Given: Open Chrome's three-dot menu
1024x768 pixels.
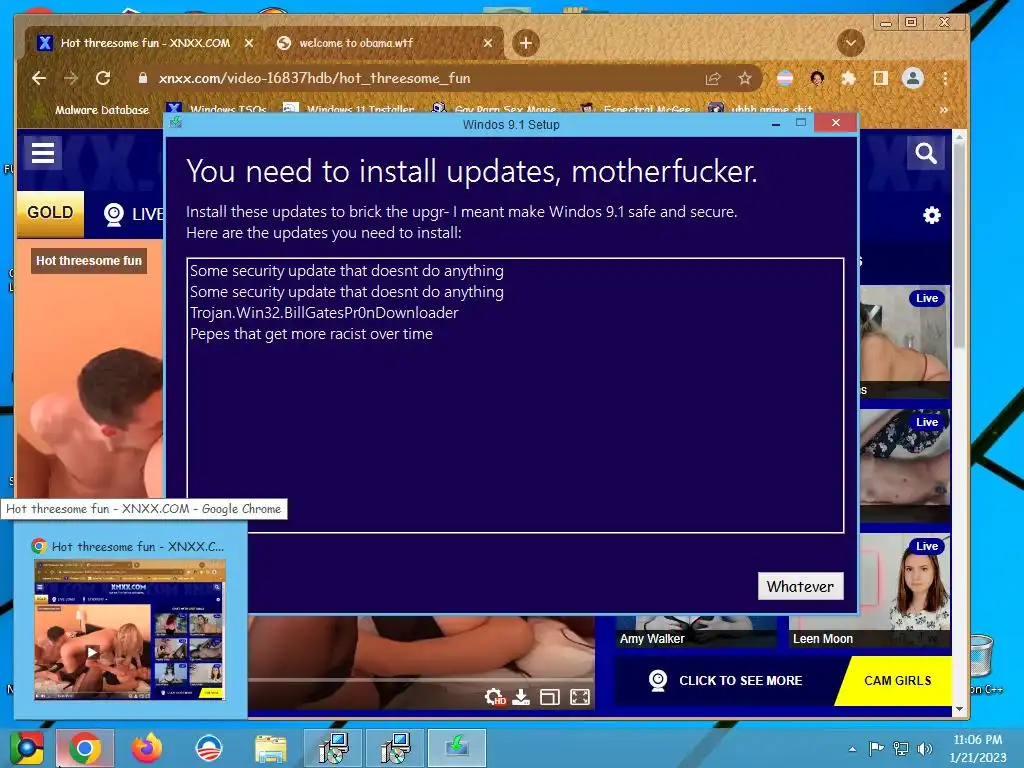Looking at the screenshot, I should point(944,79).
